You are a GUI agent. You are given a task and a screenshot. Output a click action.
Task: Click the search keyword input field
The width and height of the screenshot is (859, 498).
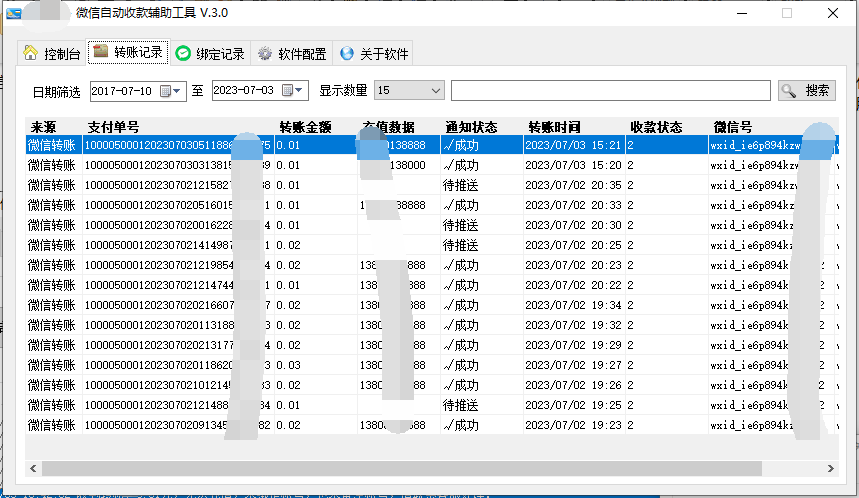610,91
